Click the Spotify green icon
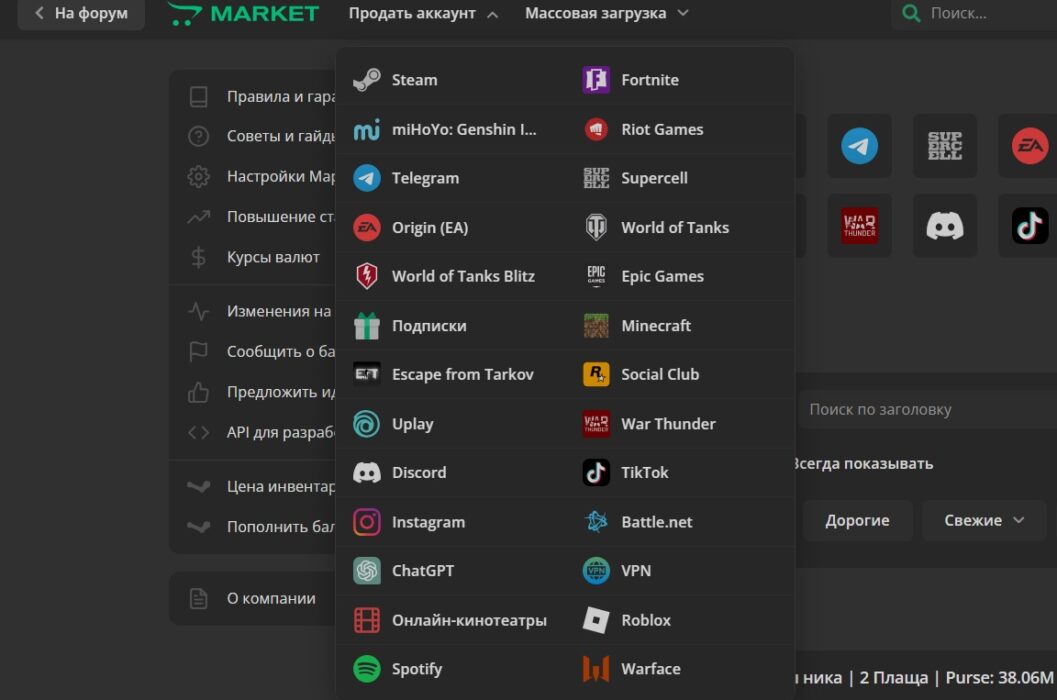Image resolution: width=1057 pixels, height=700 pixels. point(367,669)
